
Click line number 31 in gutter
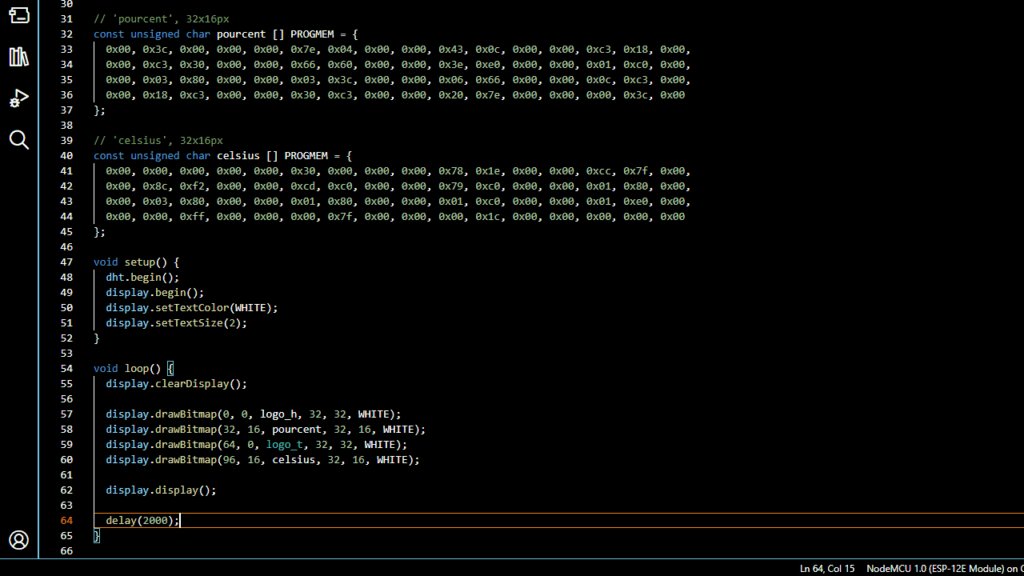[x=67, y=19]
